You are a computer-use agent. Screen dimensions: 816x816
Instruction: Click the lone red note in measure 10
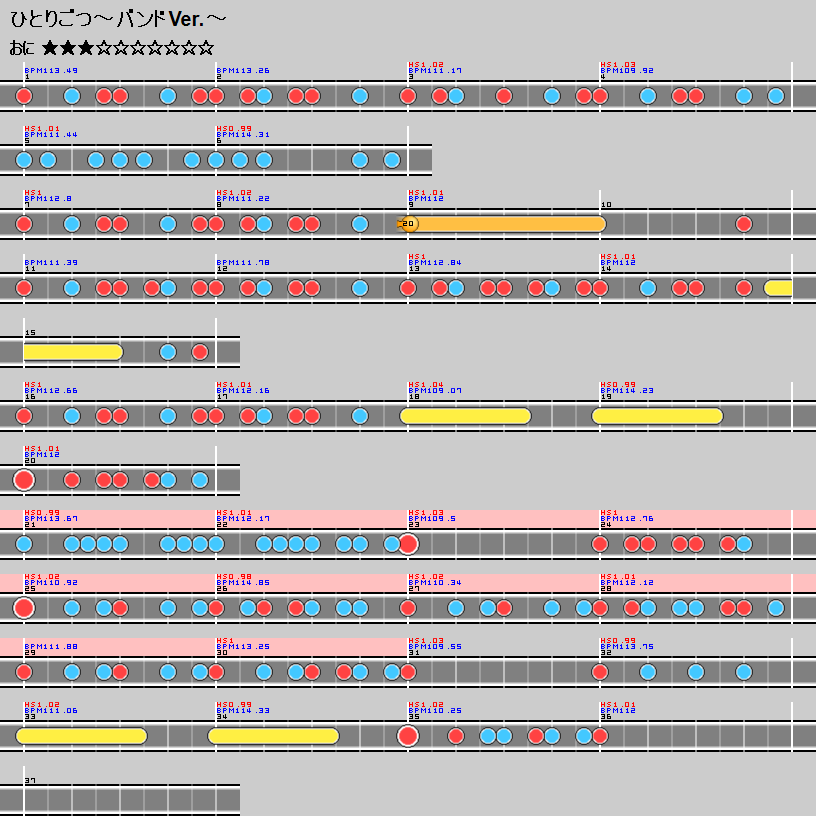[744, 224]
